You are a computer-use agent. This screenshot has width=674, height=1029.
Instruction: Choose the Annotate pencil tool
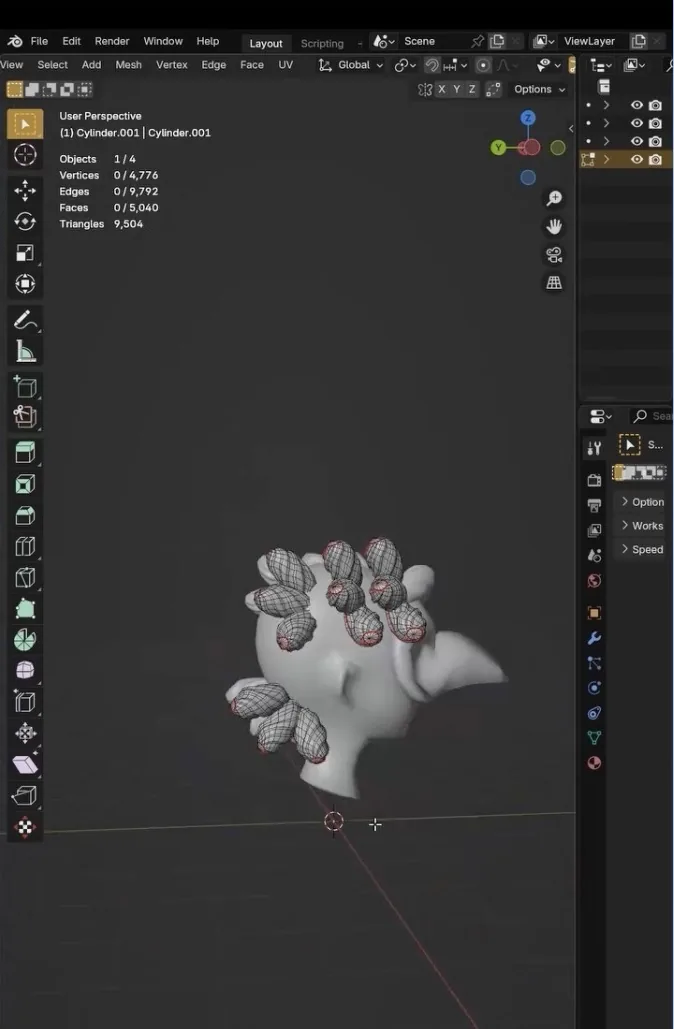pos(25,320)
